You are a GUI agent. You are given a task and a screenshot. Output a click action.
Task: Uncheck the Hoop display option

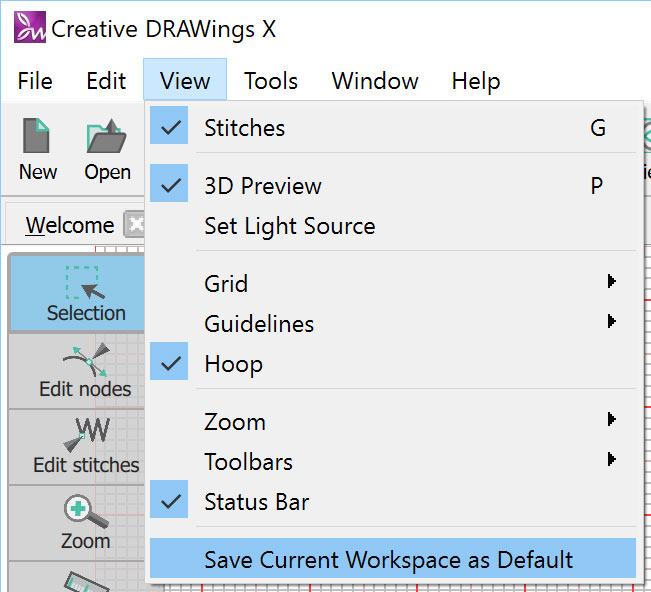(233, 364)
